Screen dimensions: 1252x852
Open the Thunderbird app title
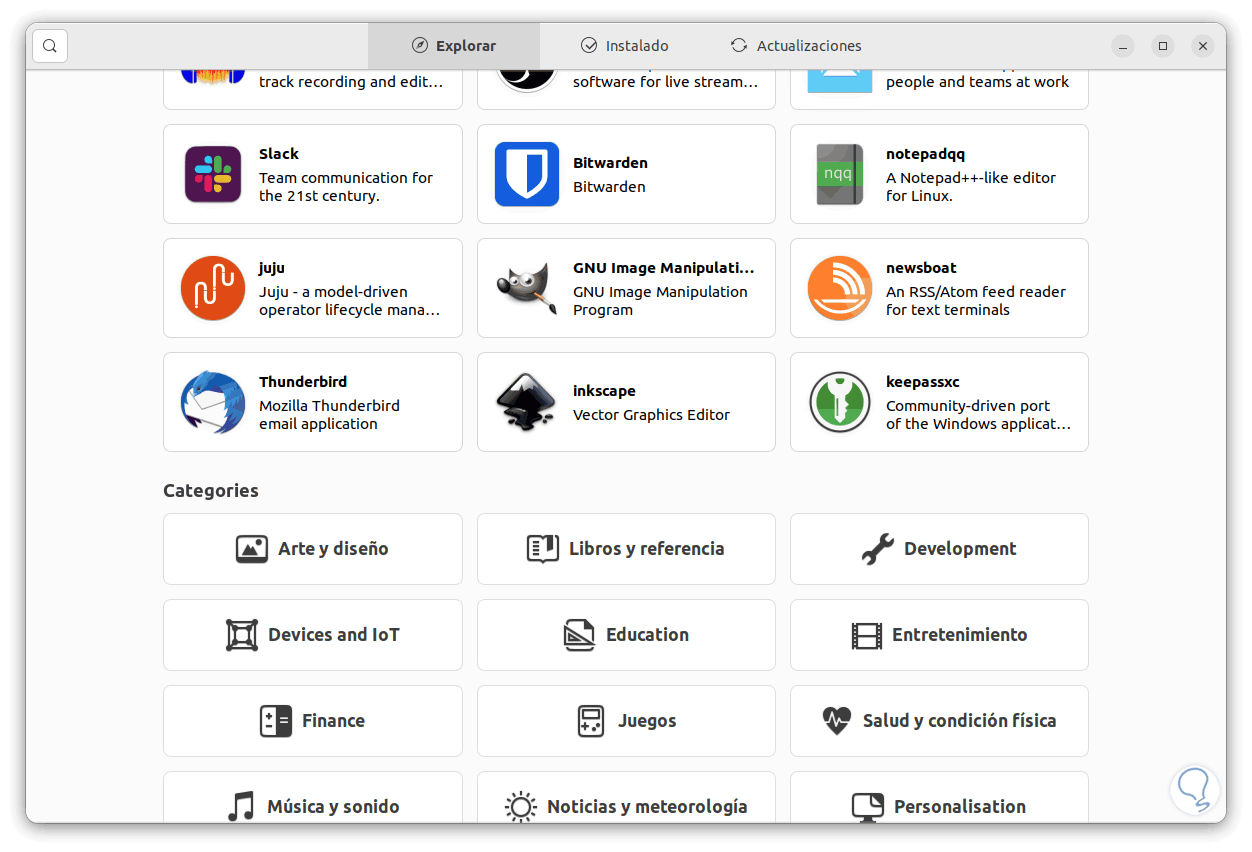point(303,382)
